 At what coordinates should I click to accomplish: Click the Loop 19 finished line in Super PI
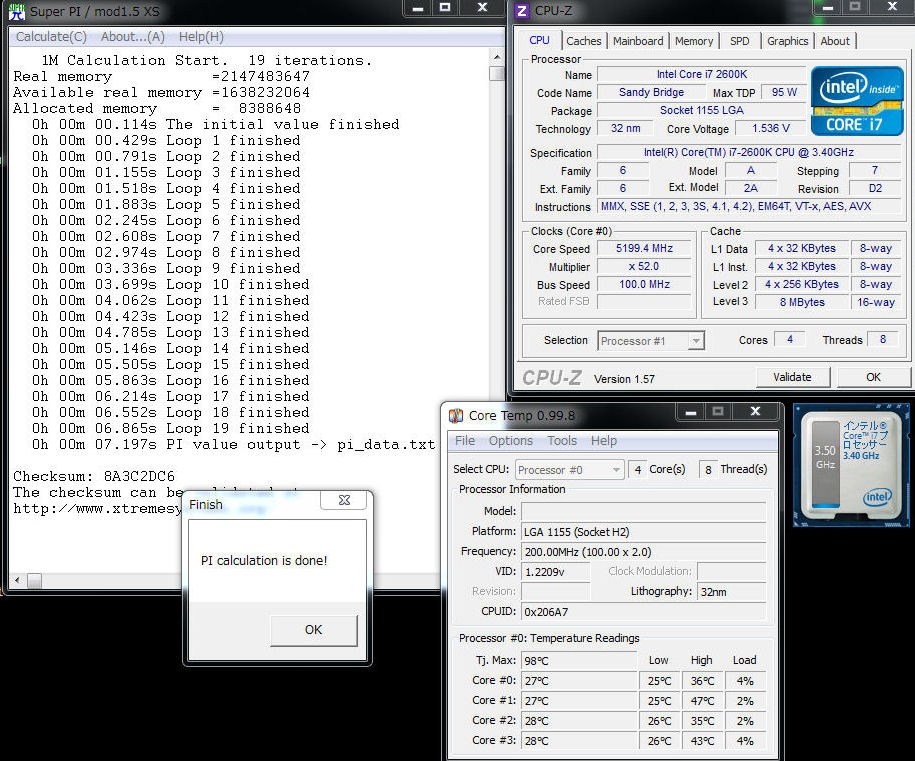170,428
